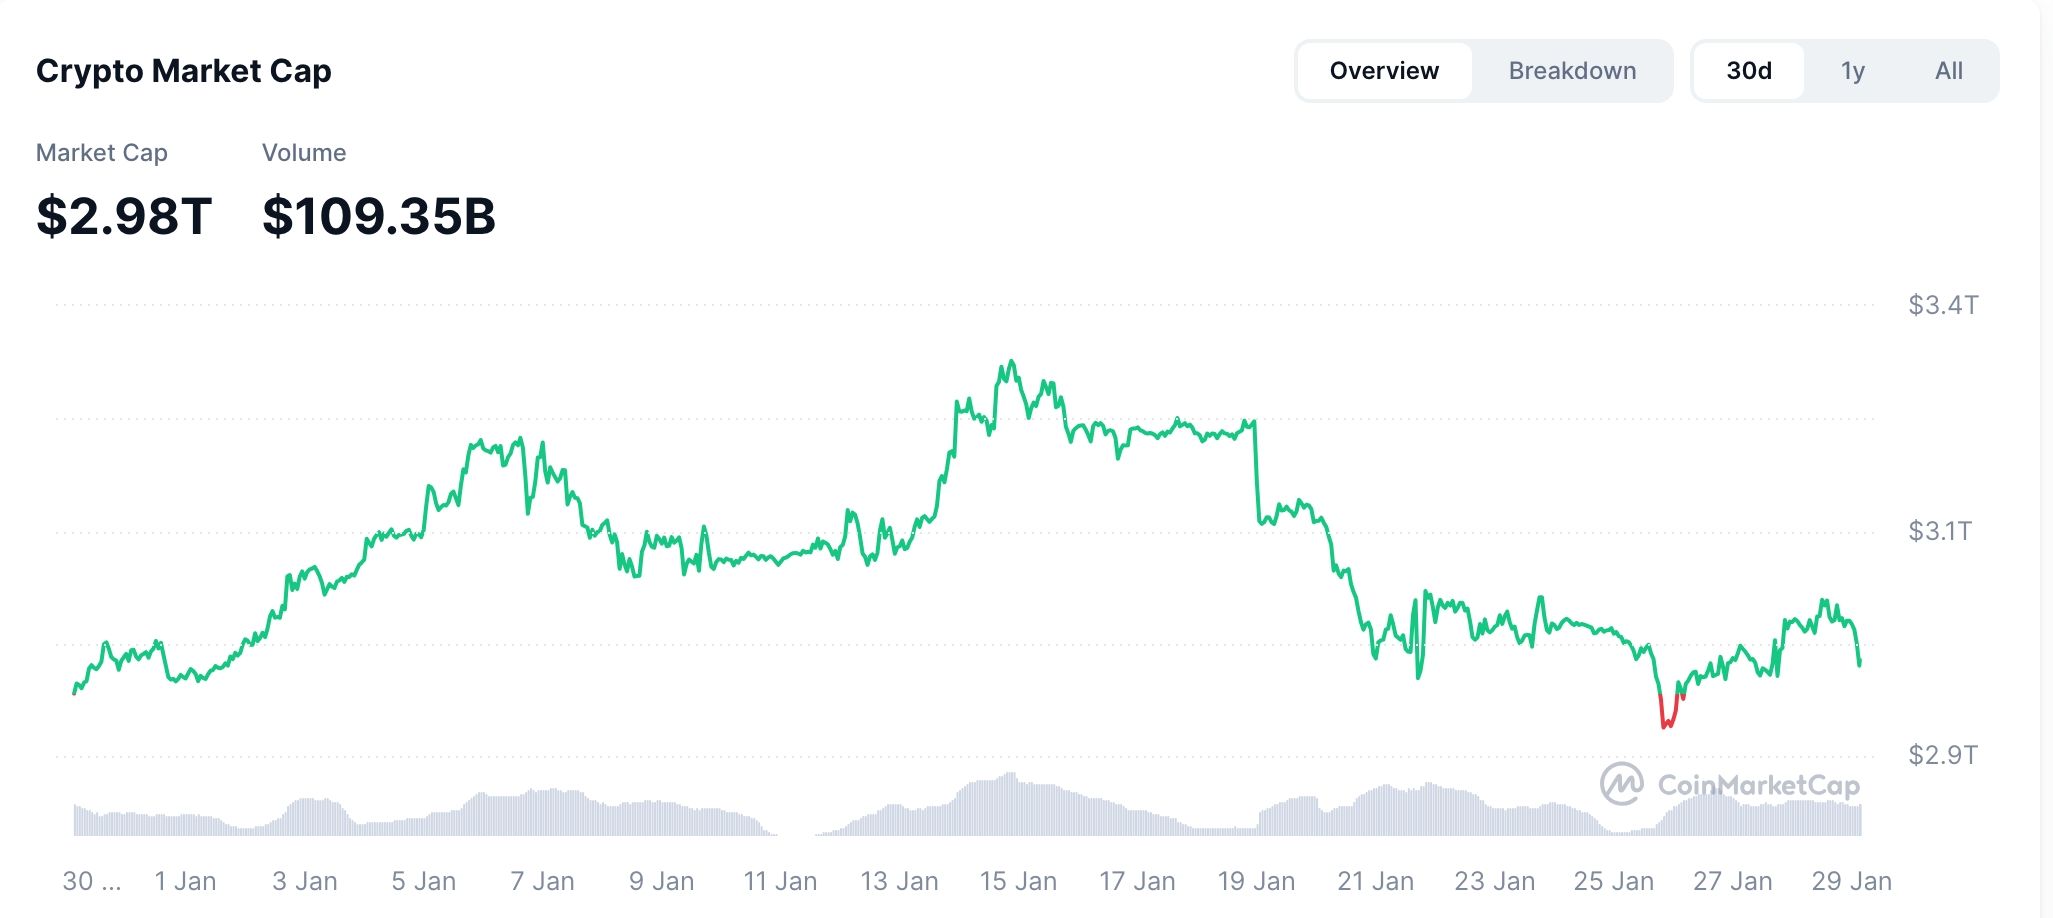Select the All time range
This screenshot has height=918, width=2053.
(1948, 70)
